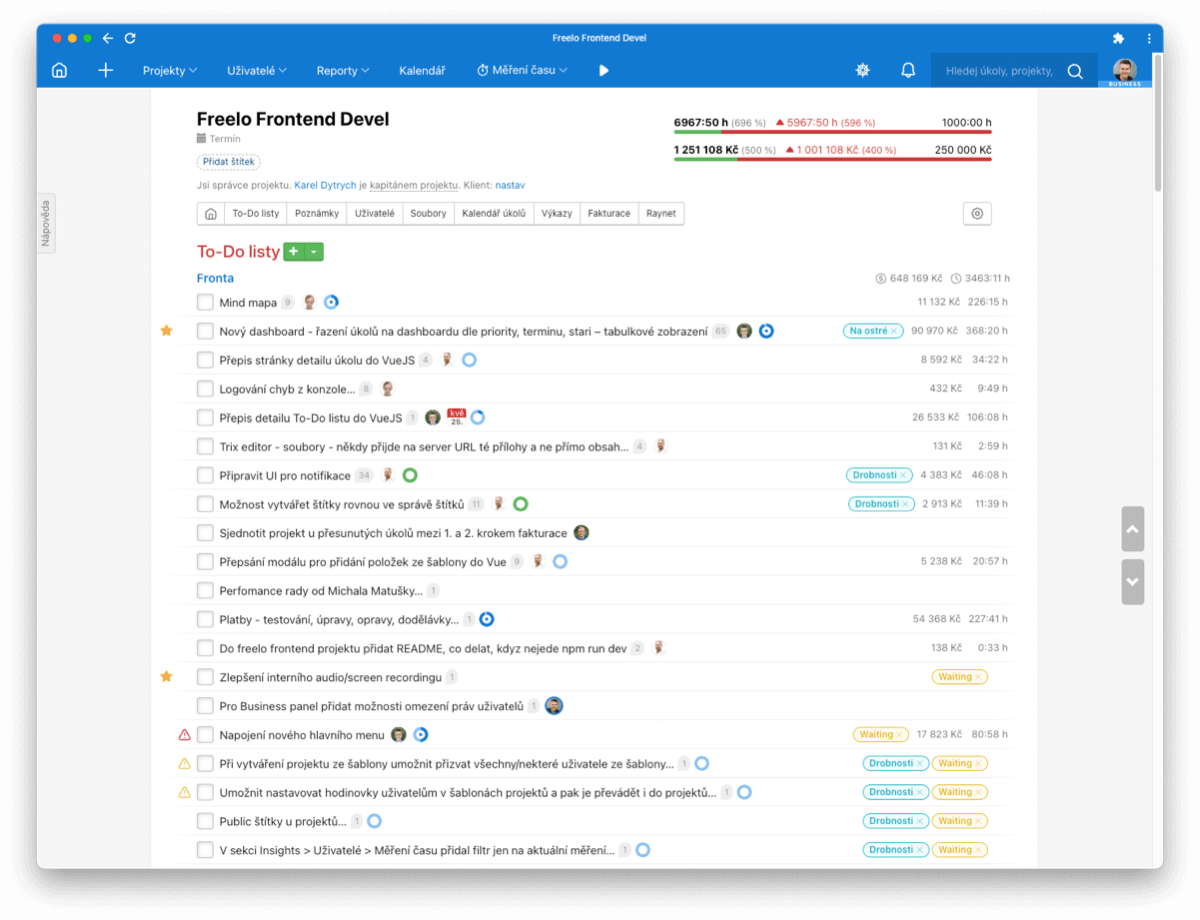Mark Nový dashboard task as done
The height and width of the screenshot is (920, 1200).
205,331
